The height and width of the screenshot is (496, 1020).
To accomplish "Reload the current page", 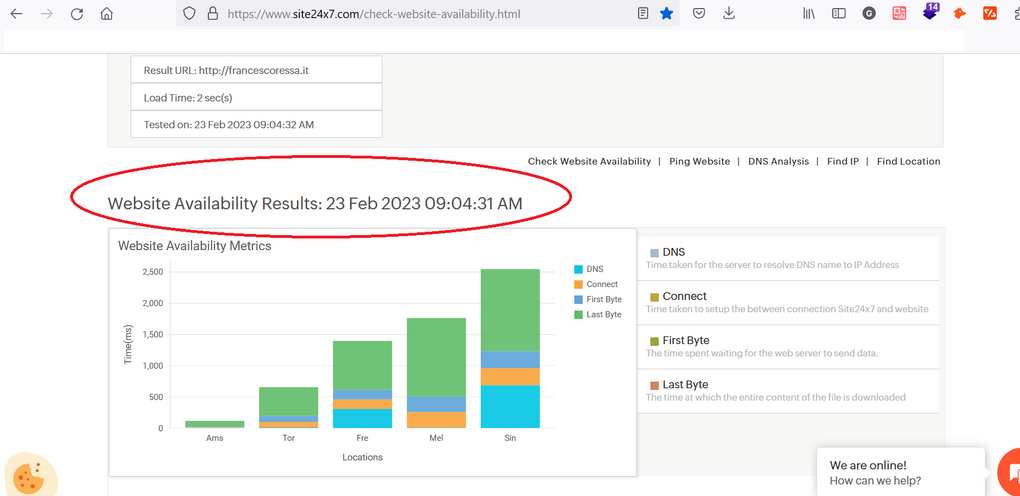I will [x=77, y=13].
